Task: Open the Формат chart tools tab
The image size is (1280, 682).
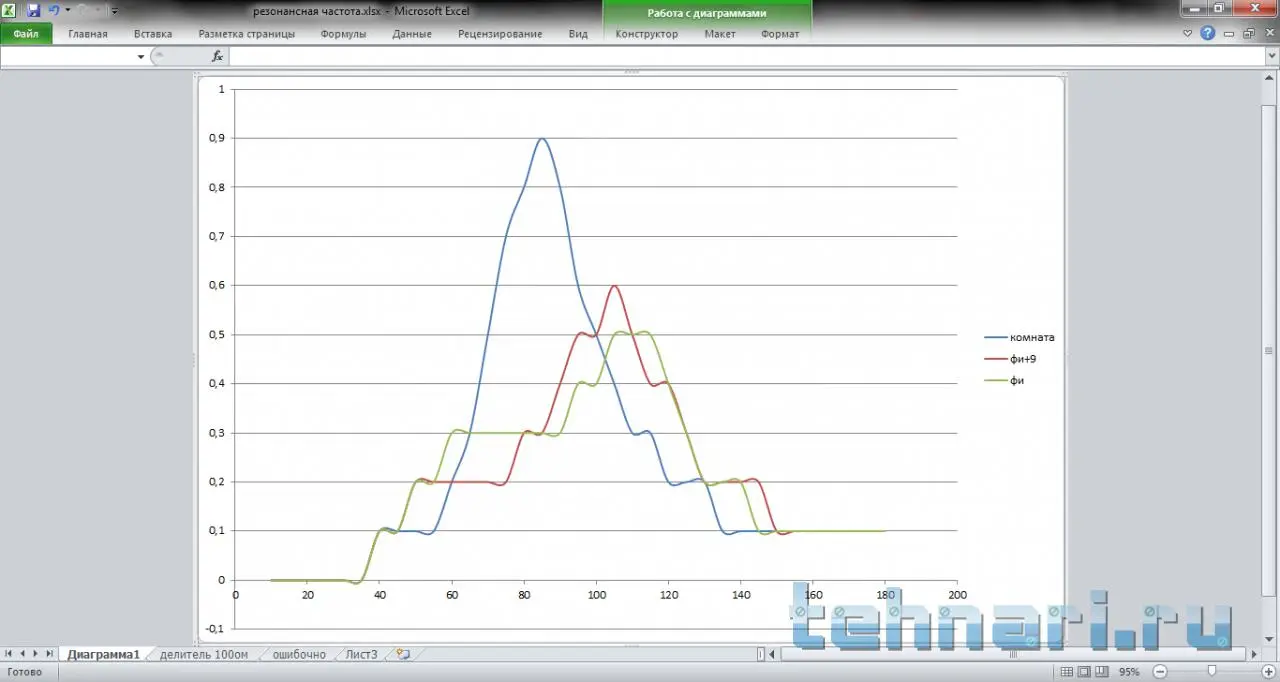Action: 780,34
